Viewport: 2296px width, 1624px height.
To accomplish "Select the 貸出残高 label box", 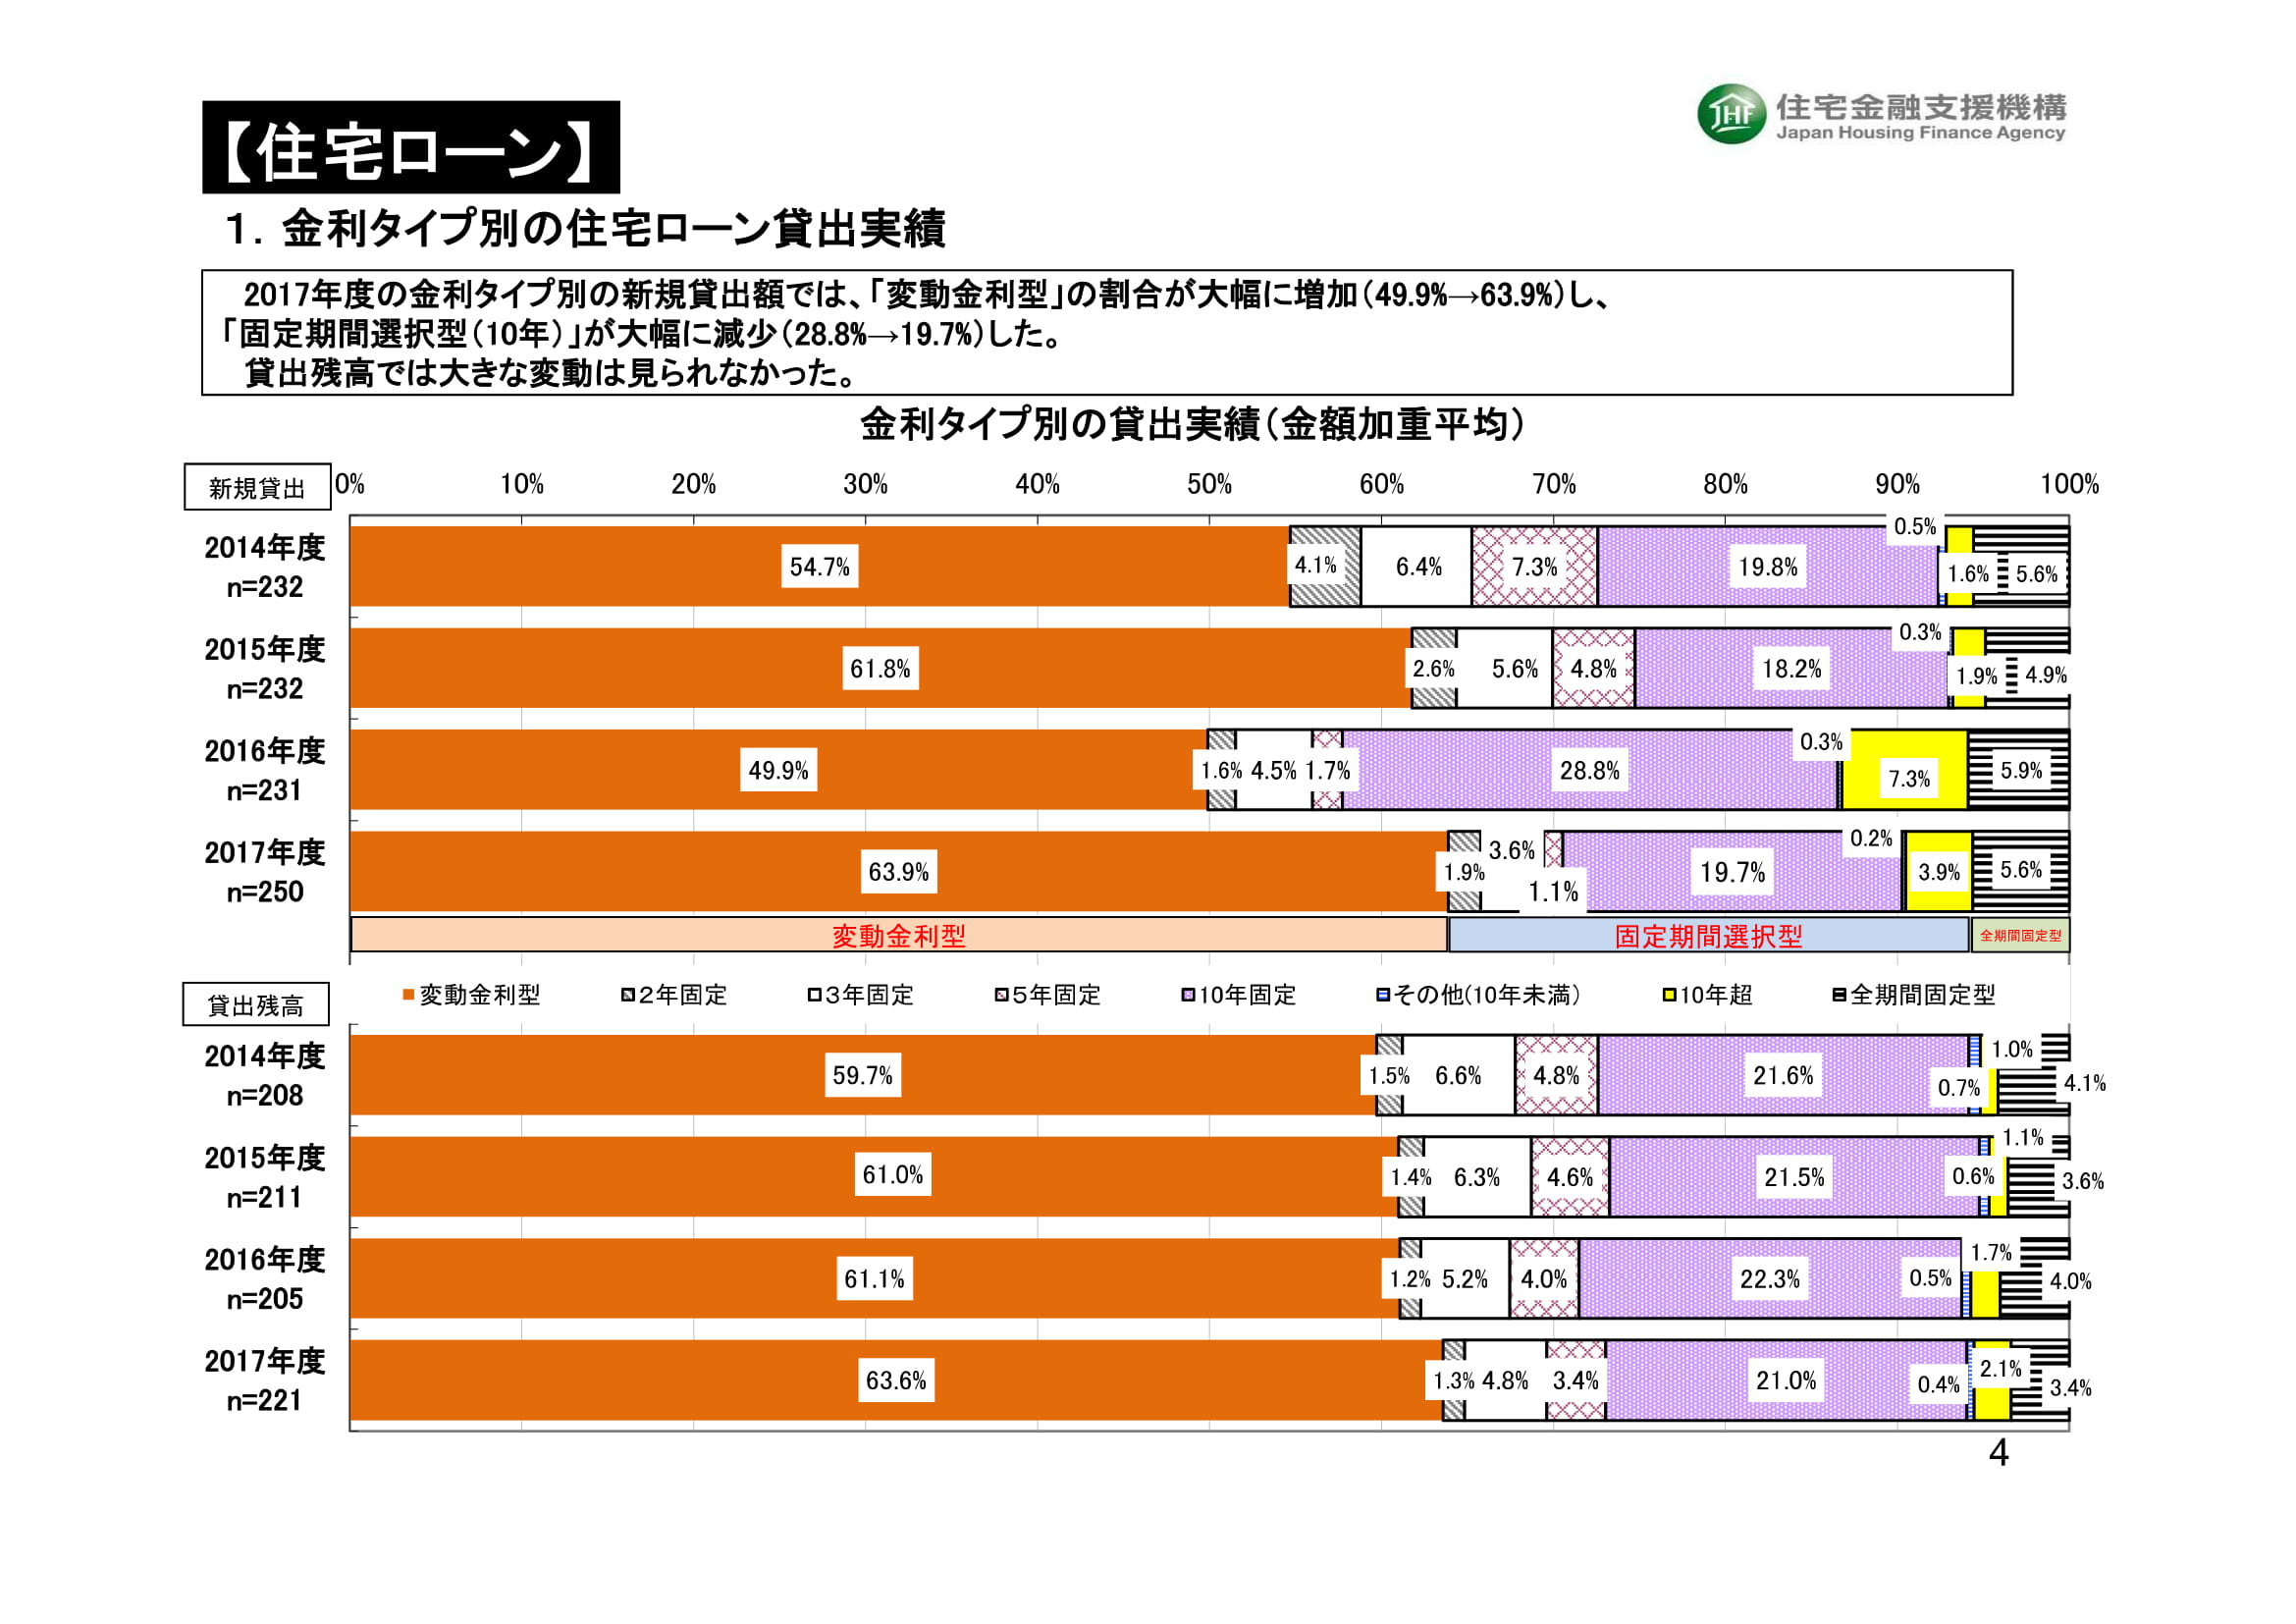I will pyautogui.click(x=256, y=1006).
